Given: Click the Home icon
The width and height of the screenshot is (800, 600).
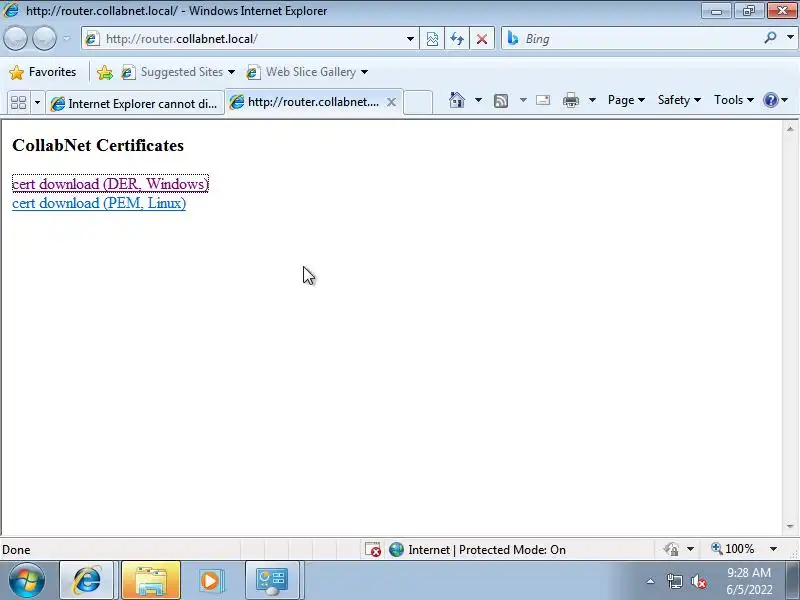Looking at the screenshot, I should coord(457,100).
